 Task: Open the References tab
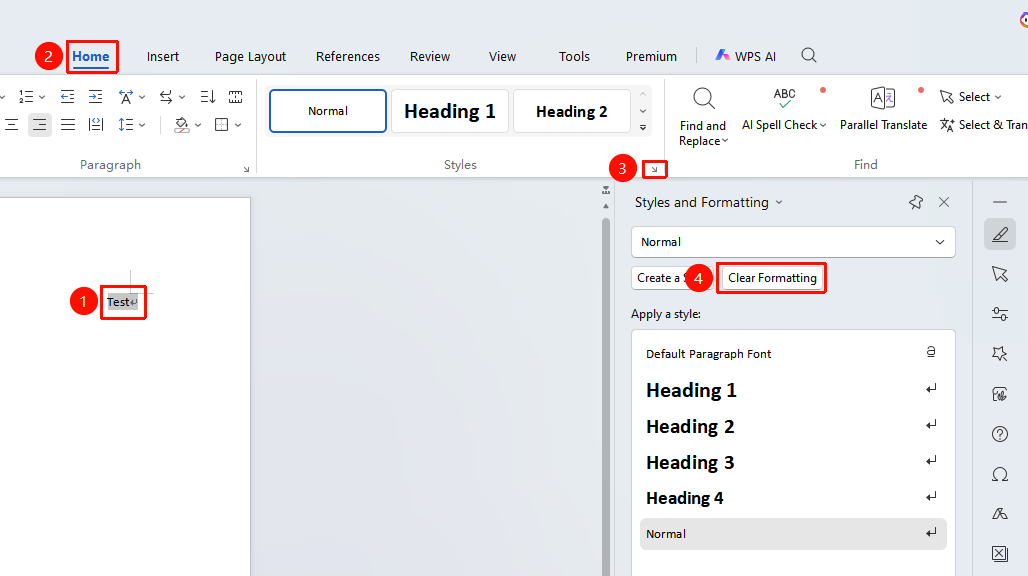[x=347, y=57]
